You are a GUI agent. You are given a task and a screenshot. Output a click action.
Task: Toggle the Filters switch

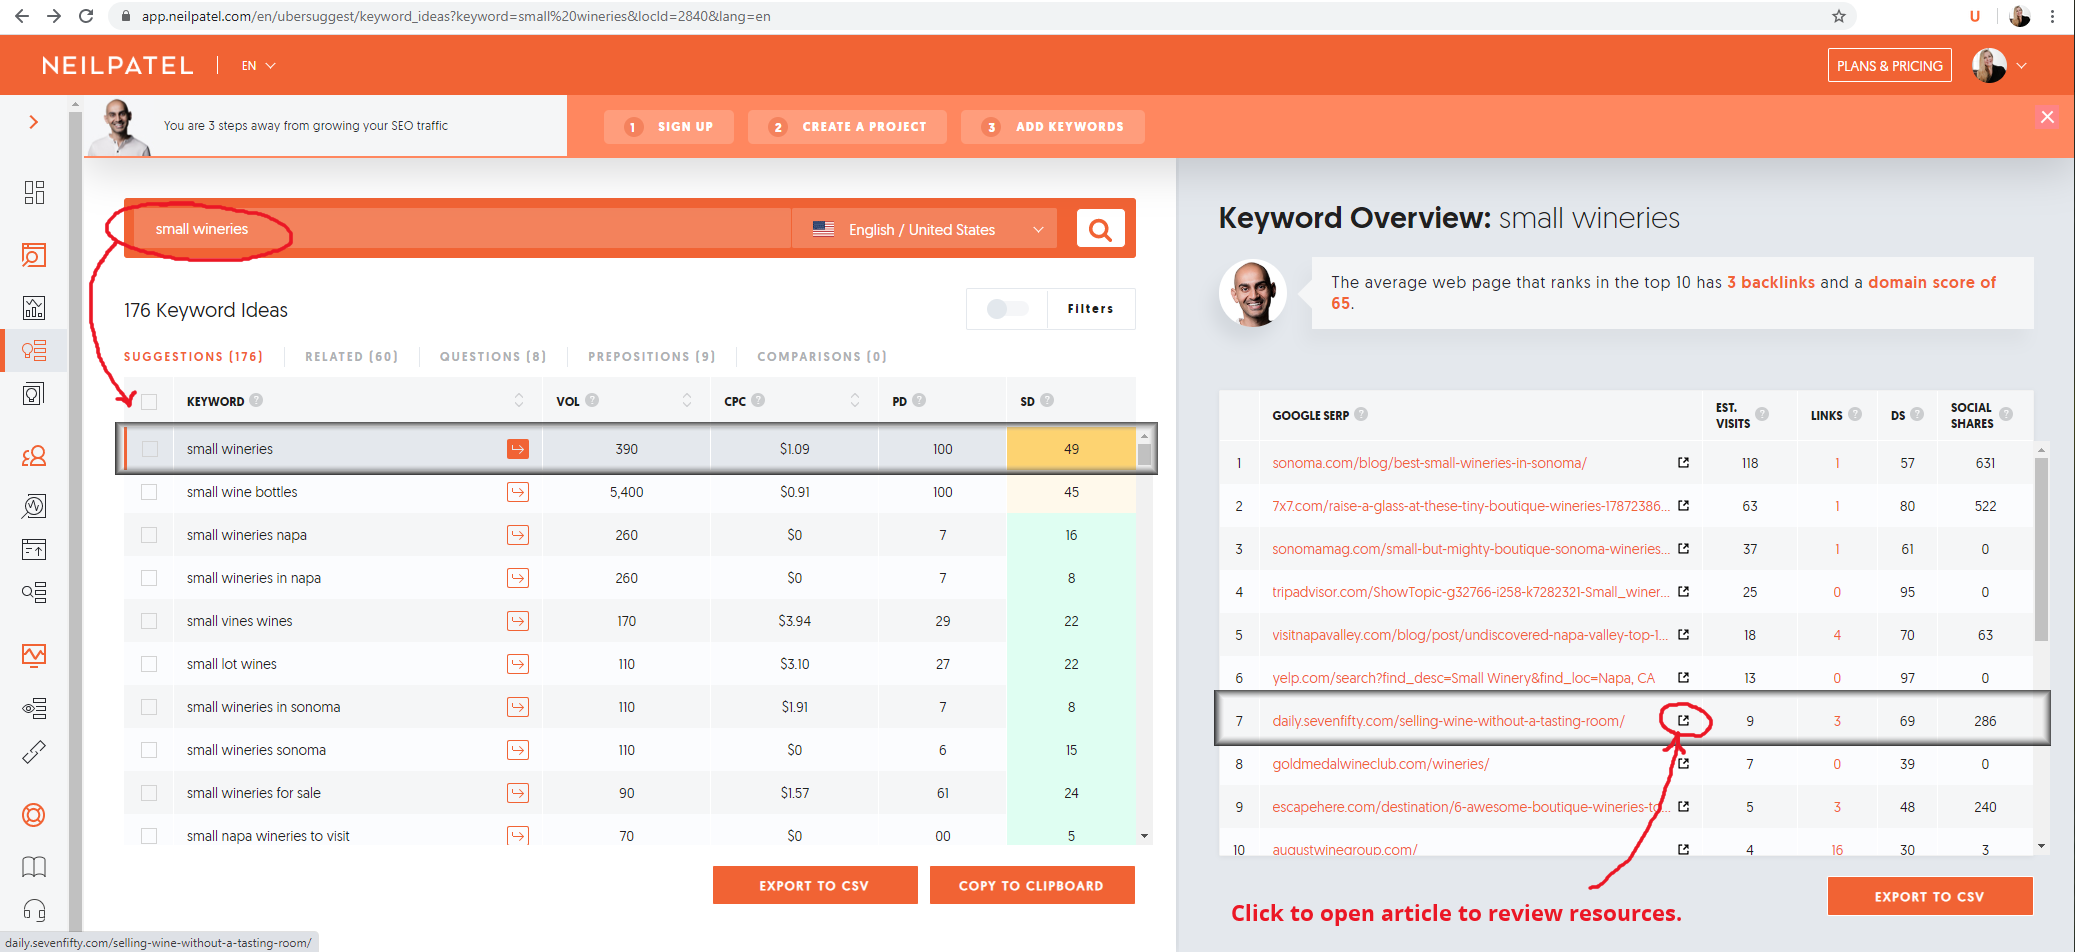[1006, 309]
